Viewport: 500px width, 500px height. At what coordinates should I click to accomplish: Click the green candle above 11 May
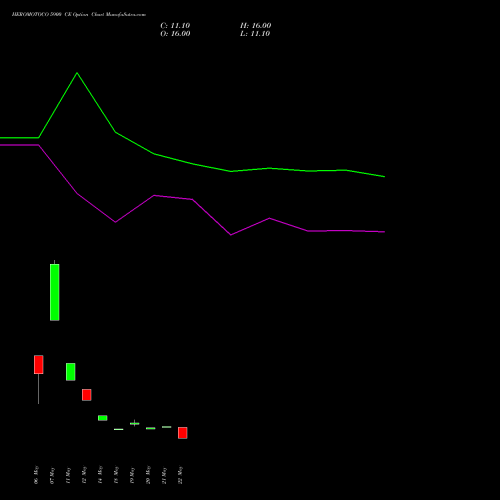pos(71,372)
